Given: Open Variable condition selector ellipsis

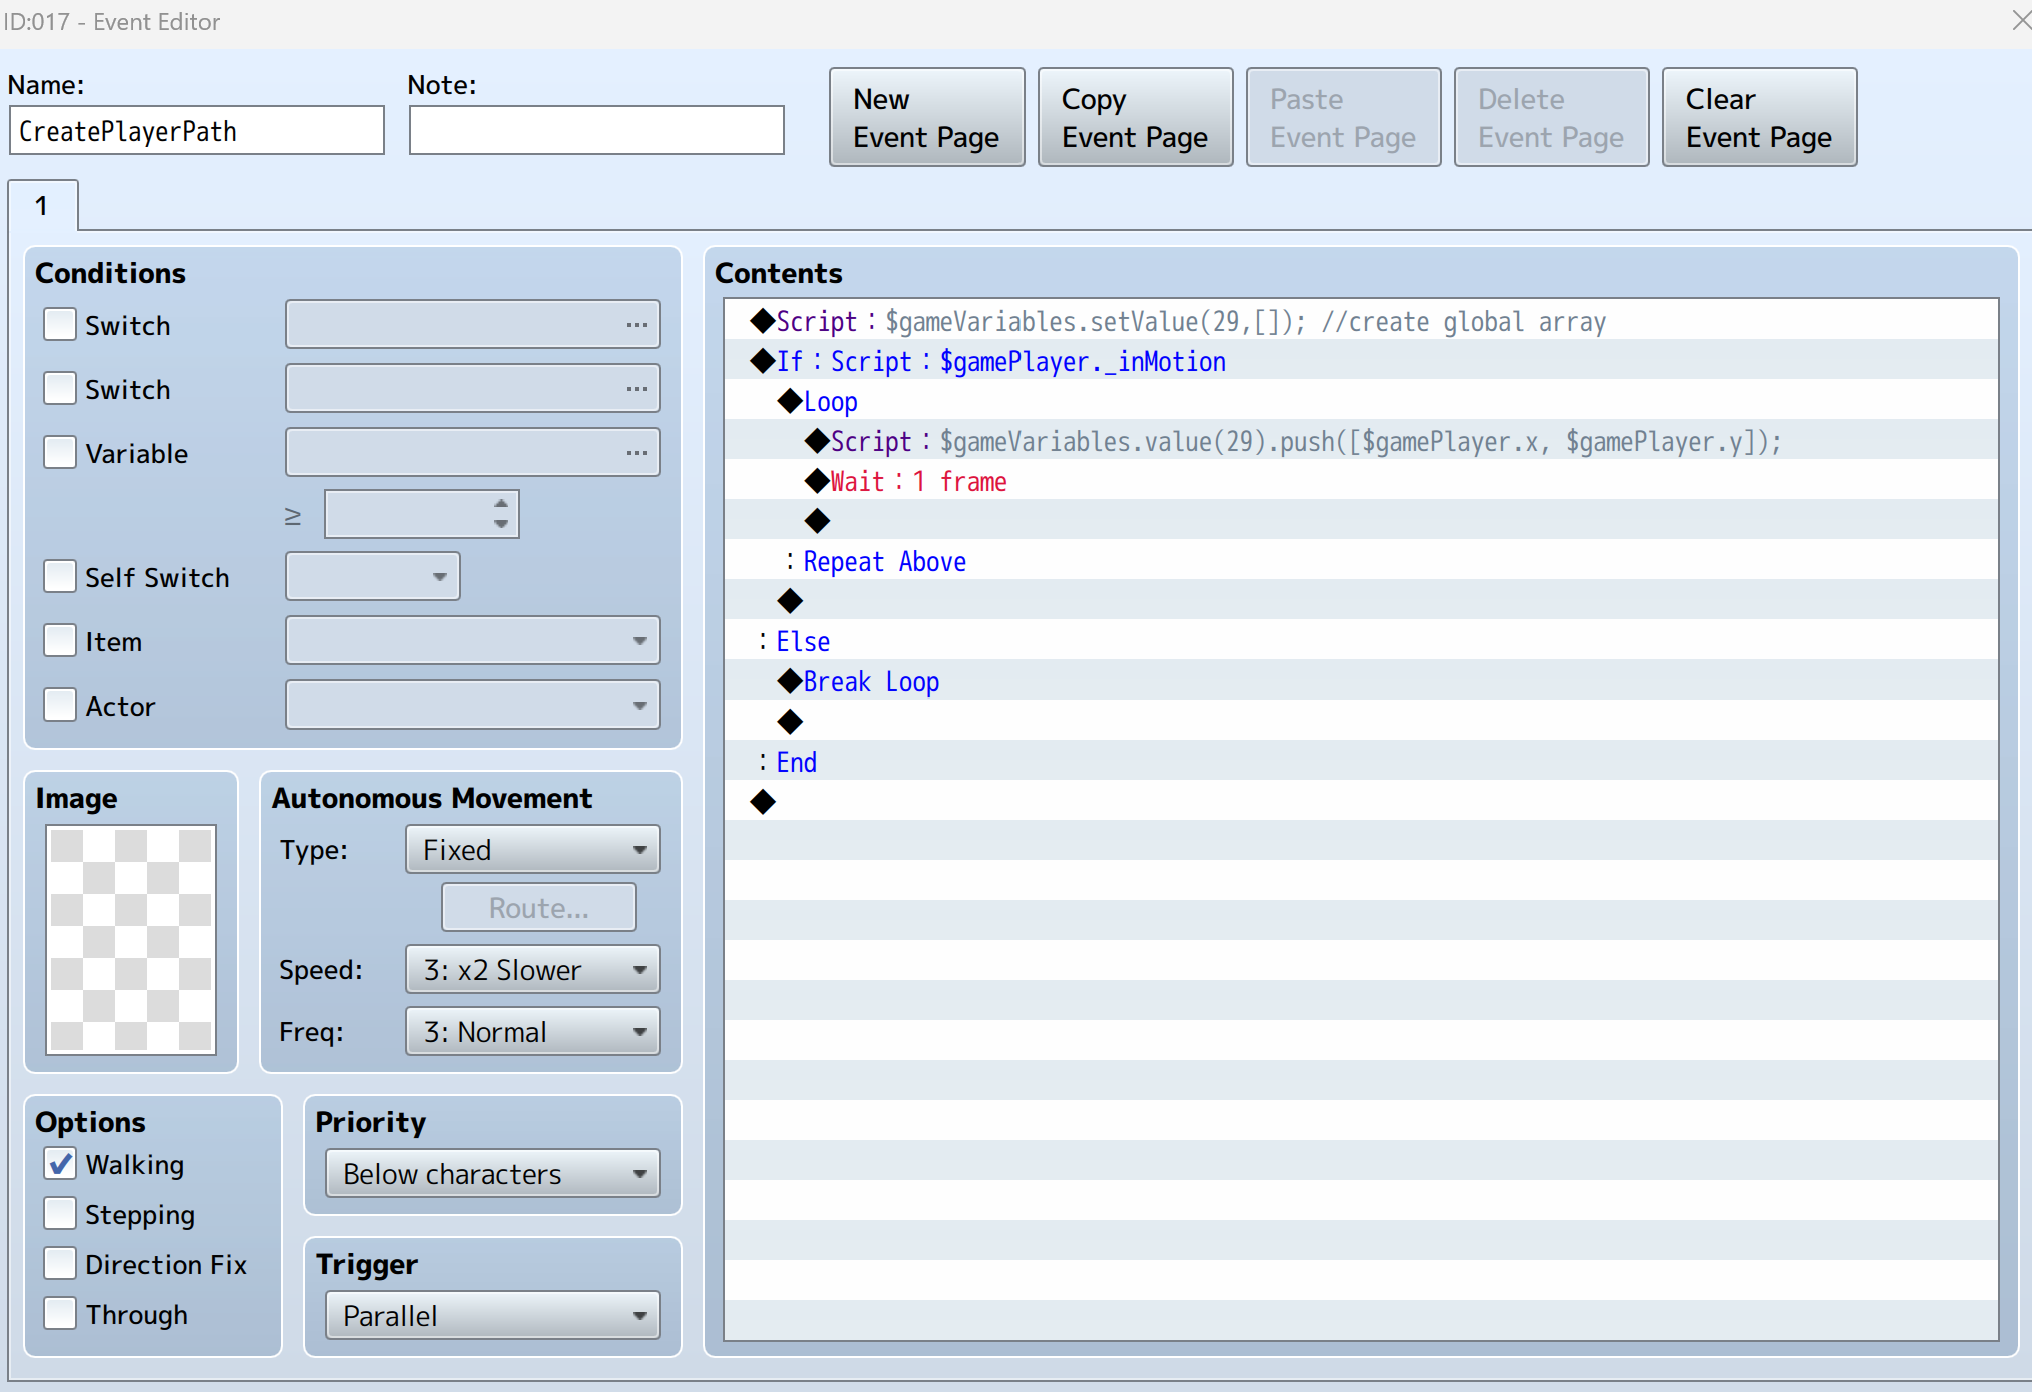Looking at the screenshot, I should coord(636,453).
